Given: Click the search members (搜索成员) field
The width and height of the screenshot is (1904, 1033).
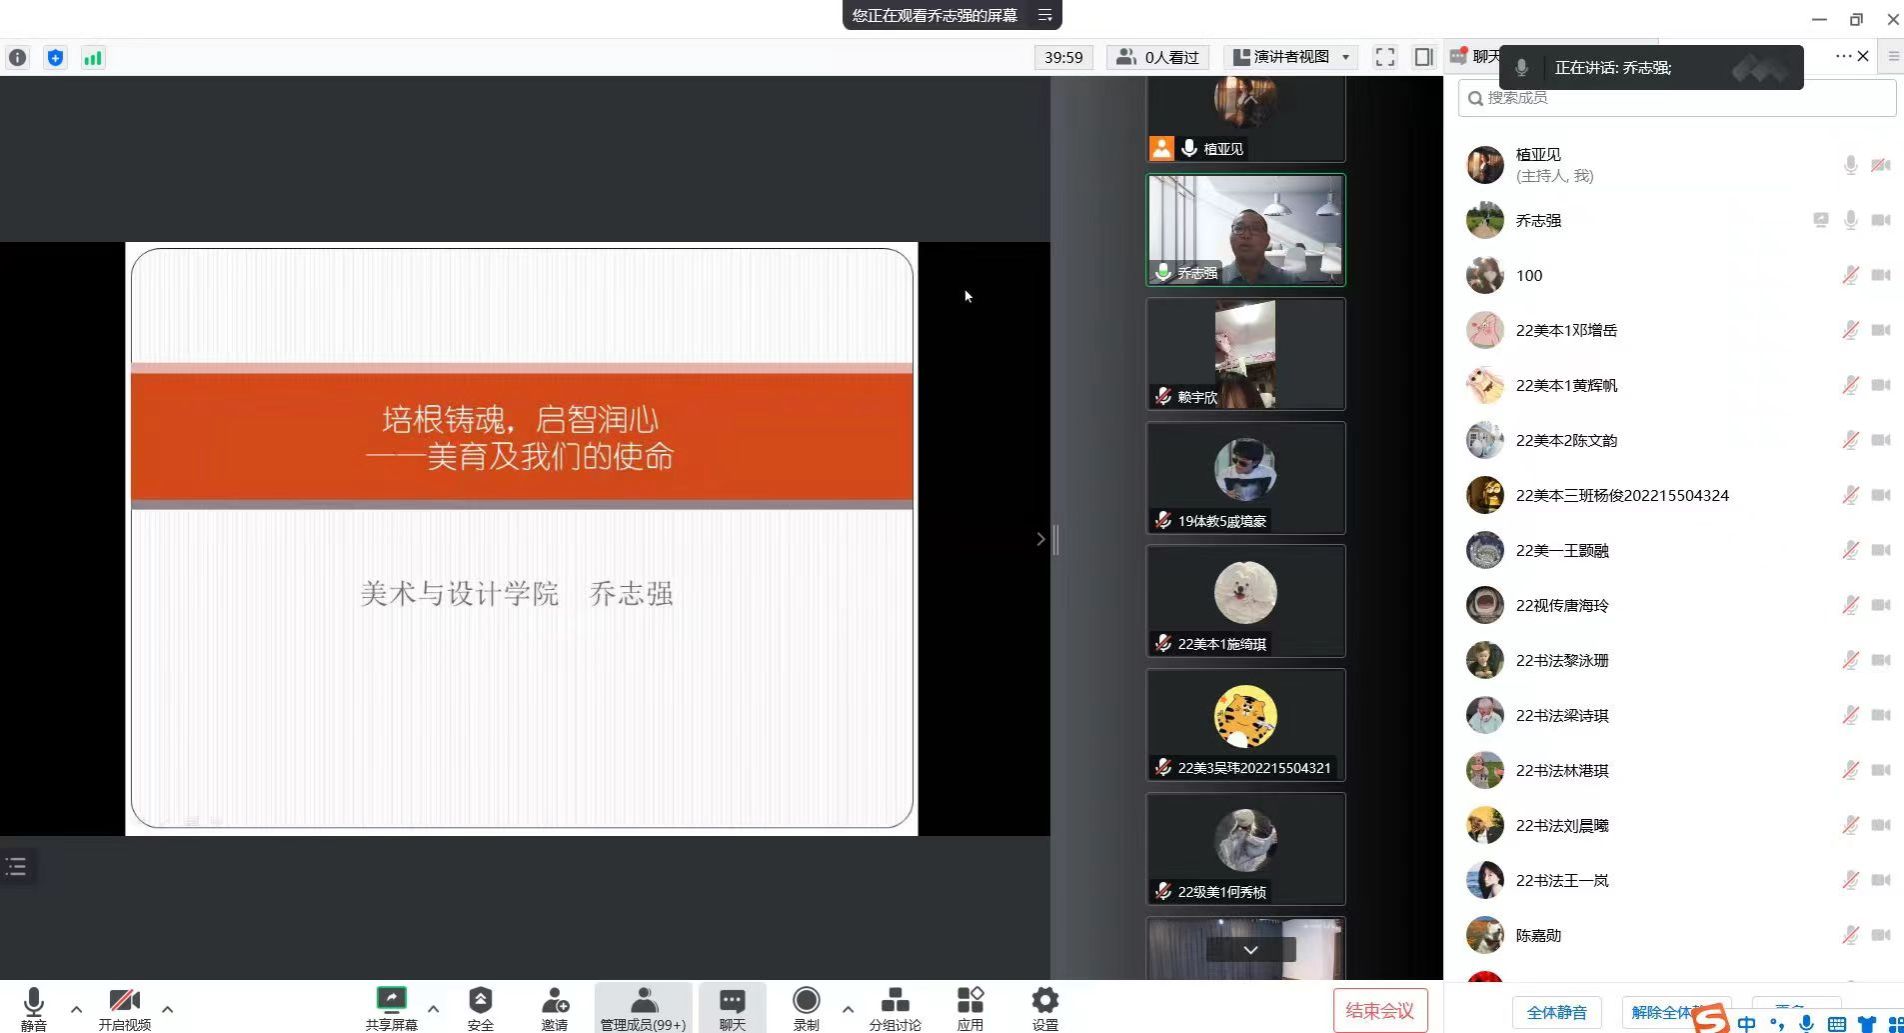Looking at the screenshot, I should click(x=1680, y=97).
